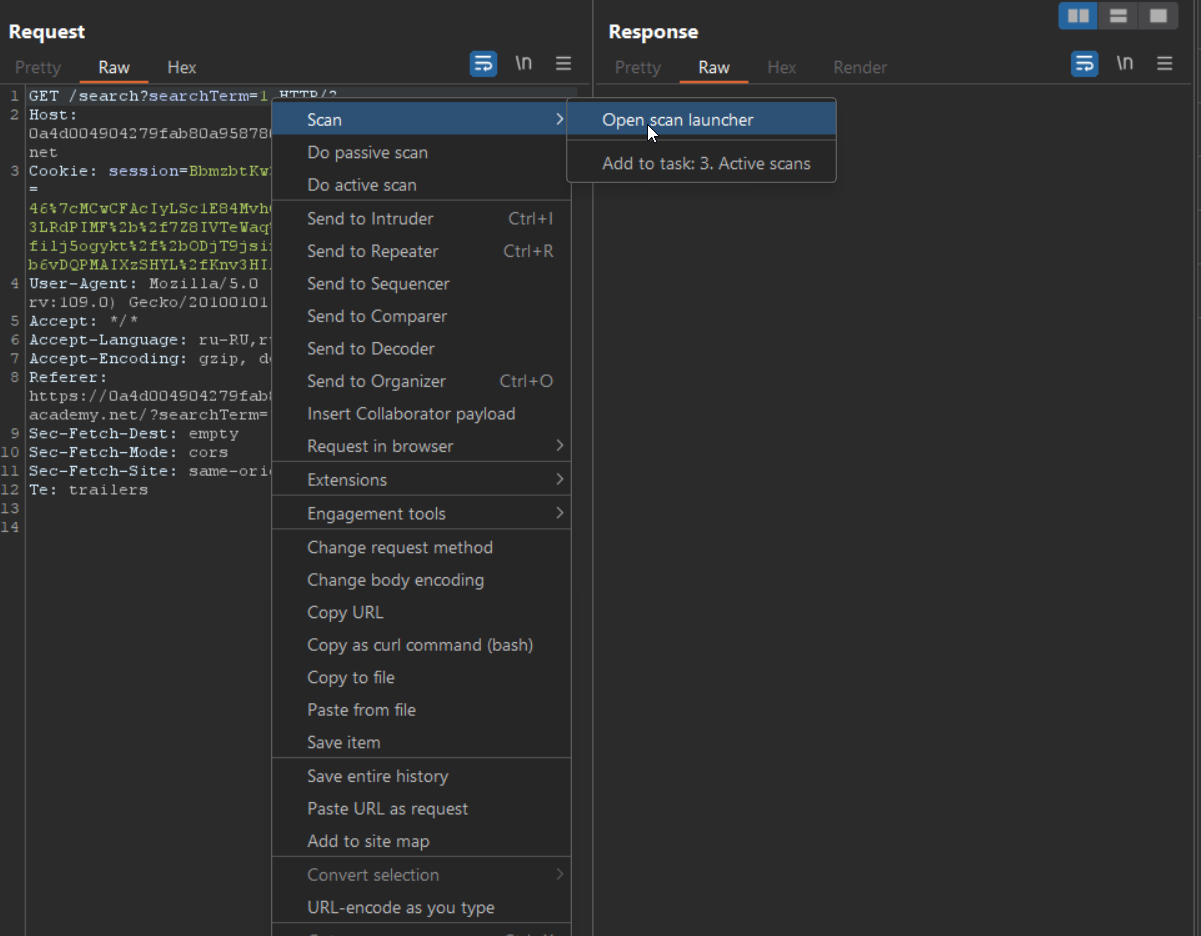Switch to the Pretty tab in Request
The width and height of the screenshot is (1201, 936).
(x=38, y=68)
